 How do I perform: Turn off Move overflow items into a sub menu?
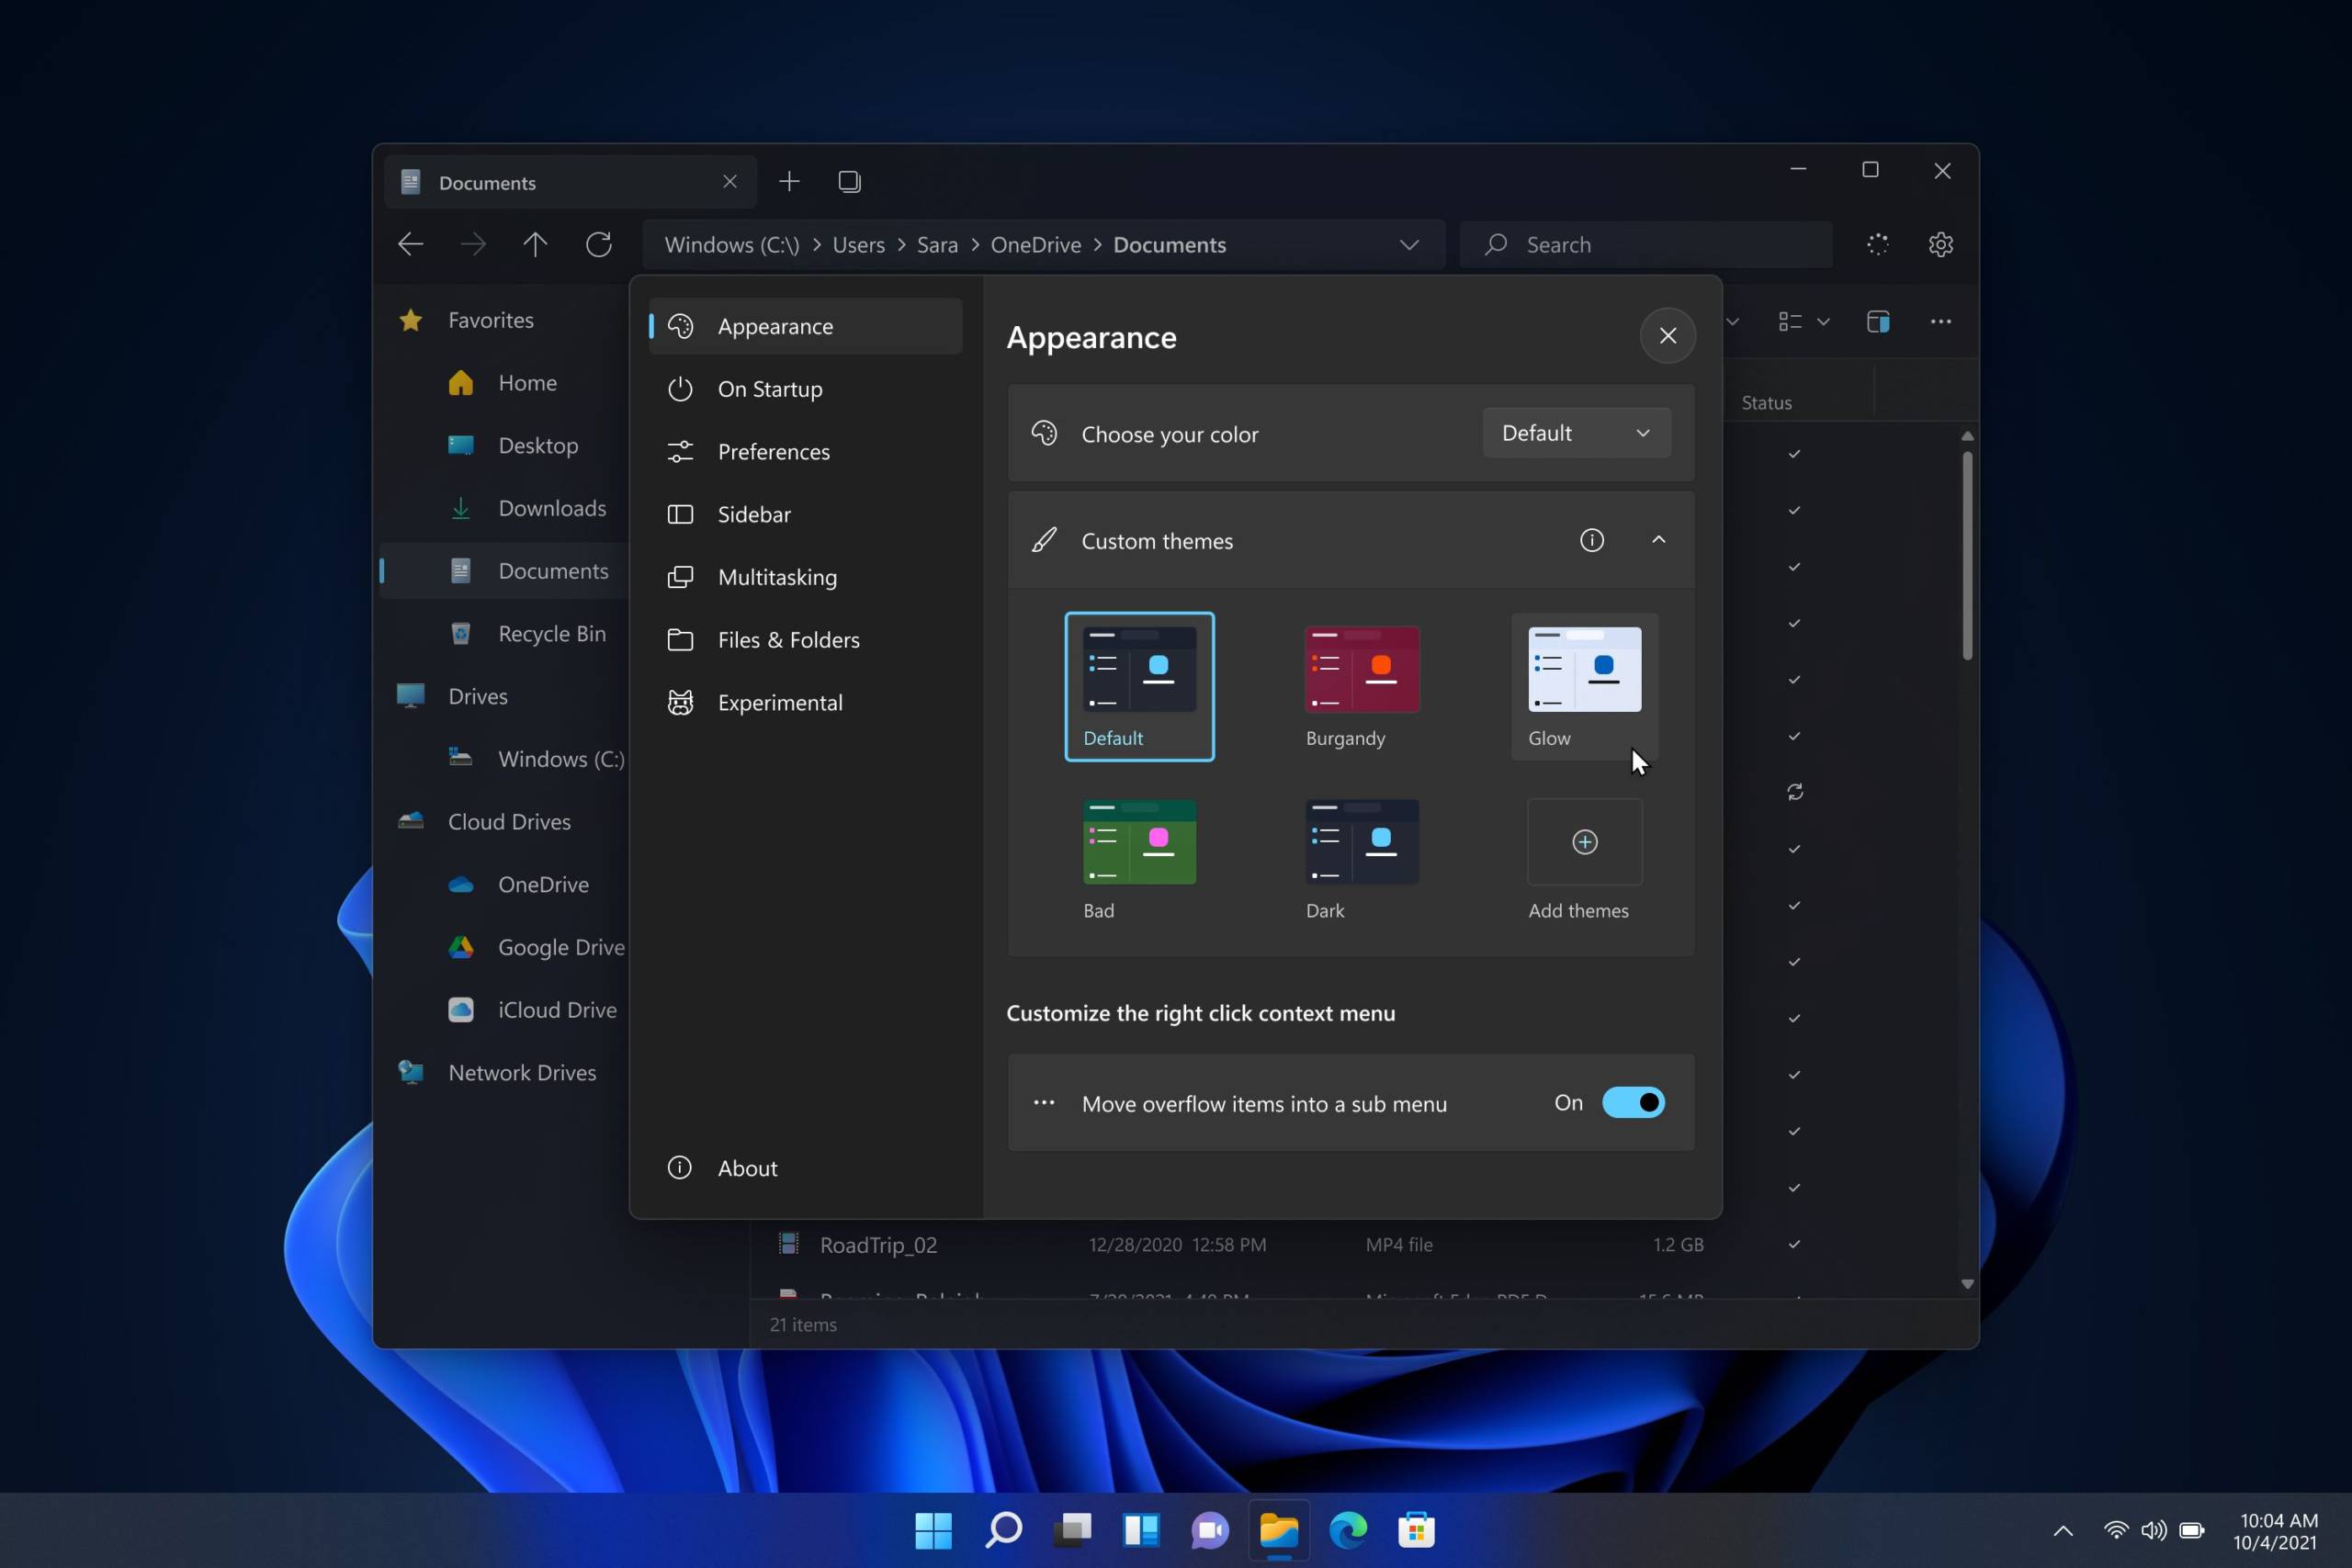[x=1633, y=1102]
